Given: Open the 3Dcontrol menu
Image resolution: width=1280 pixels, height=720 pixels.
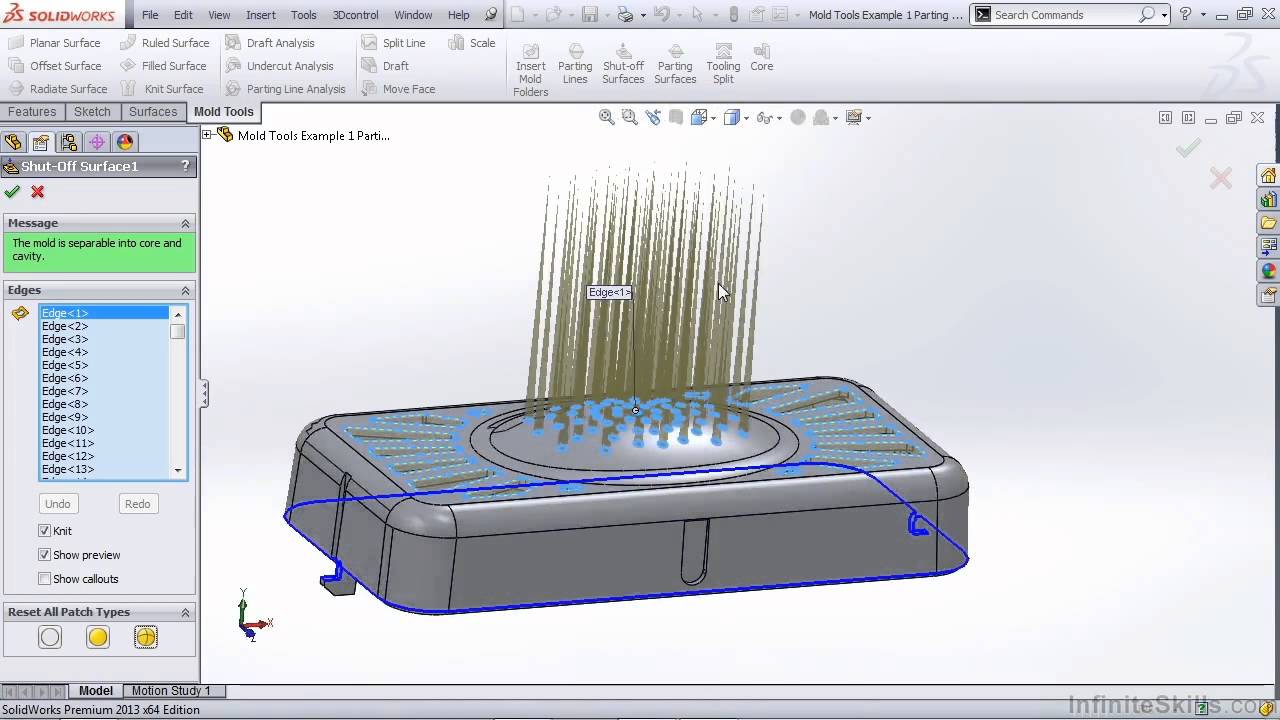Looking at the screenshot, I should pyautogui.click(x=355, y=15).
